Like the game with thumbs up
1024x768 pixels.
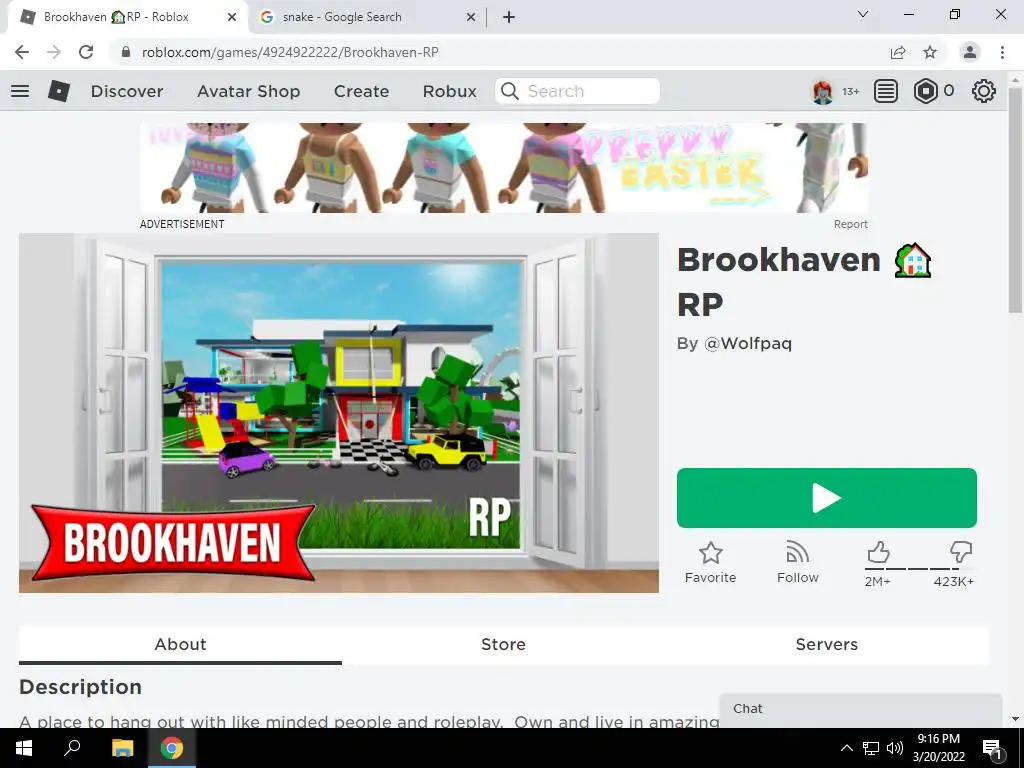tap(878, 553)
